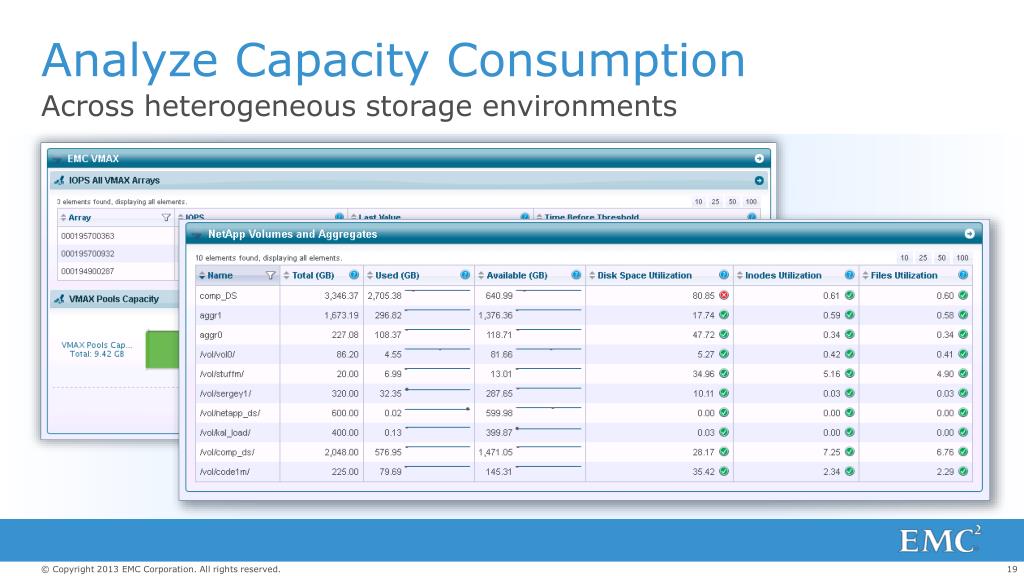The image size is (1024, 576).
Task: Click help icon beside Files Utilization
Action: (963, 276)
